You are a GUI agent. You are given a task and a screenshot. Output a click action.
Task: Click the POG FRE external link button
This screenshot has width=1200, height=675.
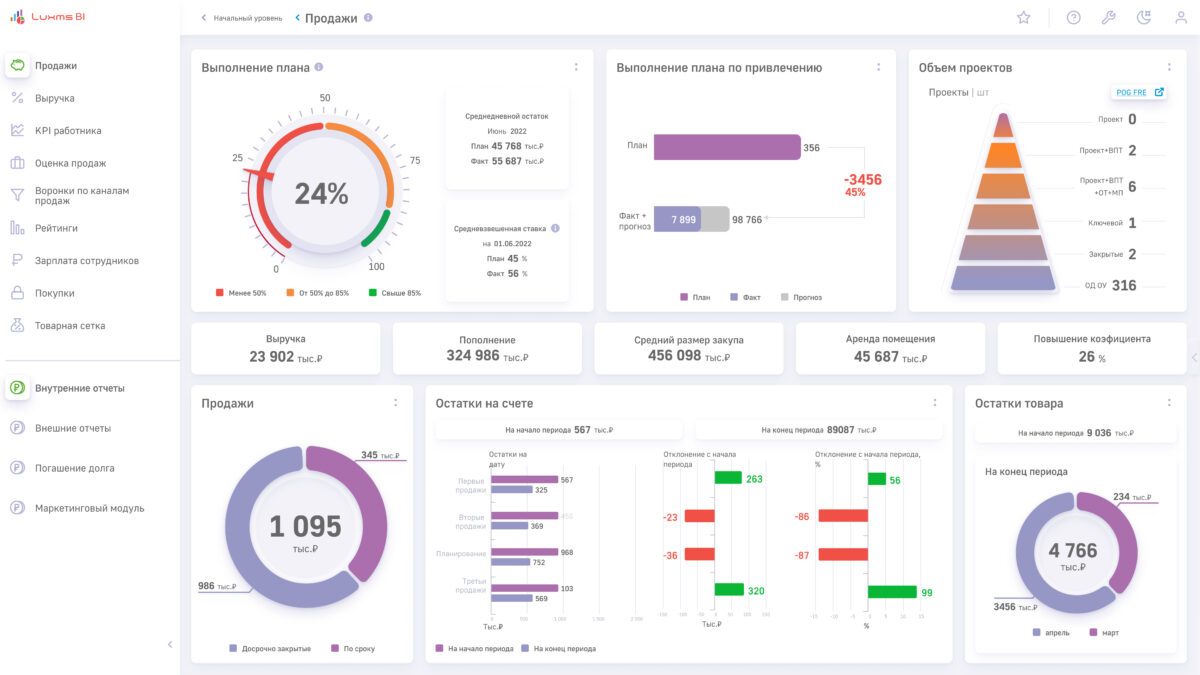[x=1138, y=92]
